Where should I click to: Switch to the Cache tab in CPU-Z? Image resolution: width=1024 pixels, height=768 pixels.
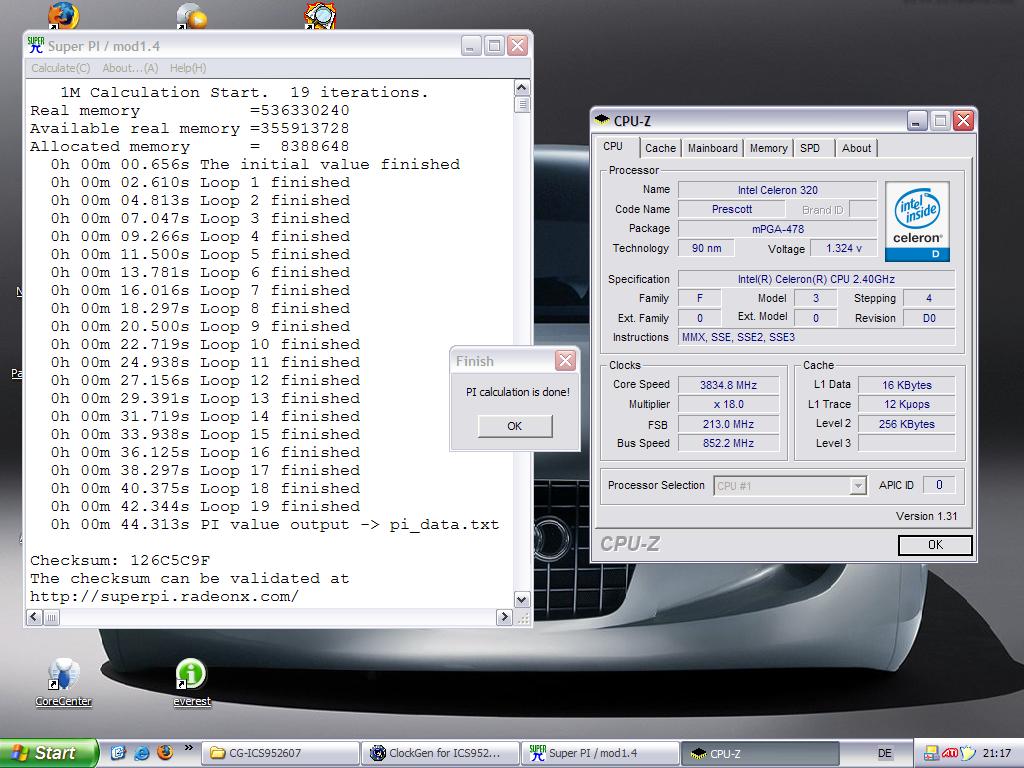coord(660,148)
